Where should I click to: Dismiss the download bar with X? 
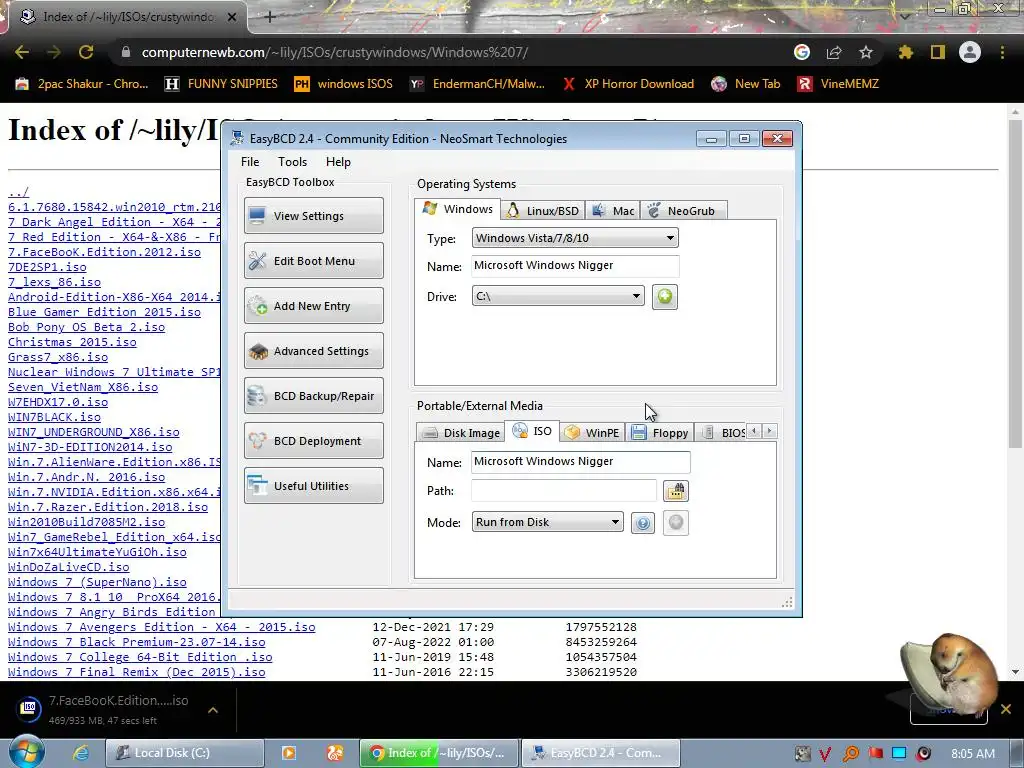click(1006, 709)
